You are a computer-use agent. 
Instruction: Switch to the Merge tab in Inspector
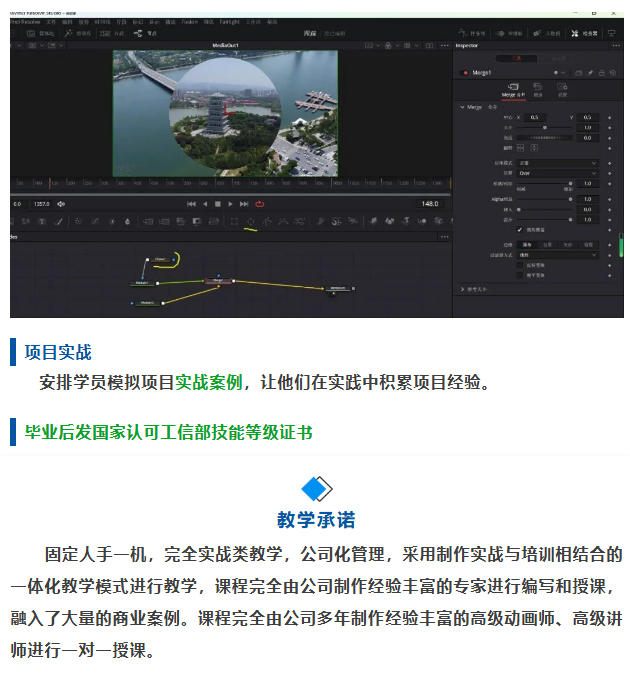pos(513,90)
